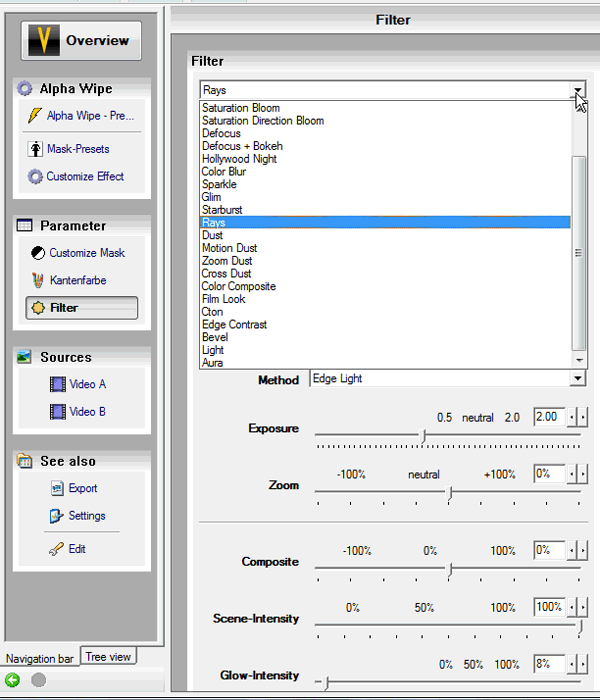Image resolution: width=600 pixels, height=700 pixels.
Task: Click the Exposure 2.00 value field
Action: (549, 417)
